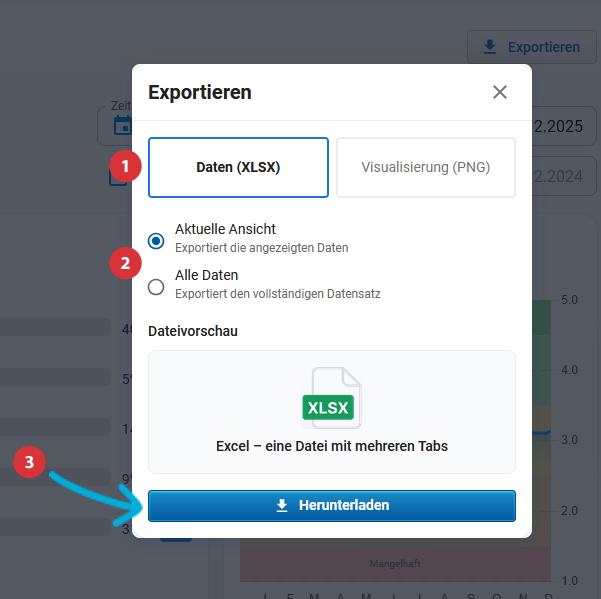Viewport: 601px width, 599px height.
Task: Click the Alle Daten option label
Action: (206, 275)
